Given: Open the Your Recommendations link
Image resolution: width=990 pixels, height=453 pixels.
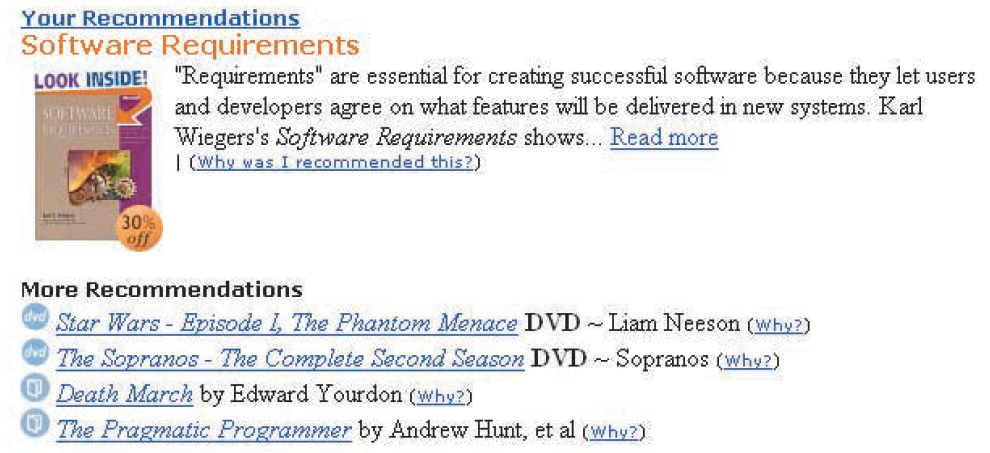Looking at the screenshot, I should [160, 17].
